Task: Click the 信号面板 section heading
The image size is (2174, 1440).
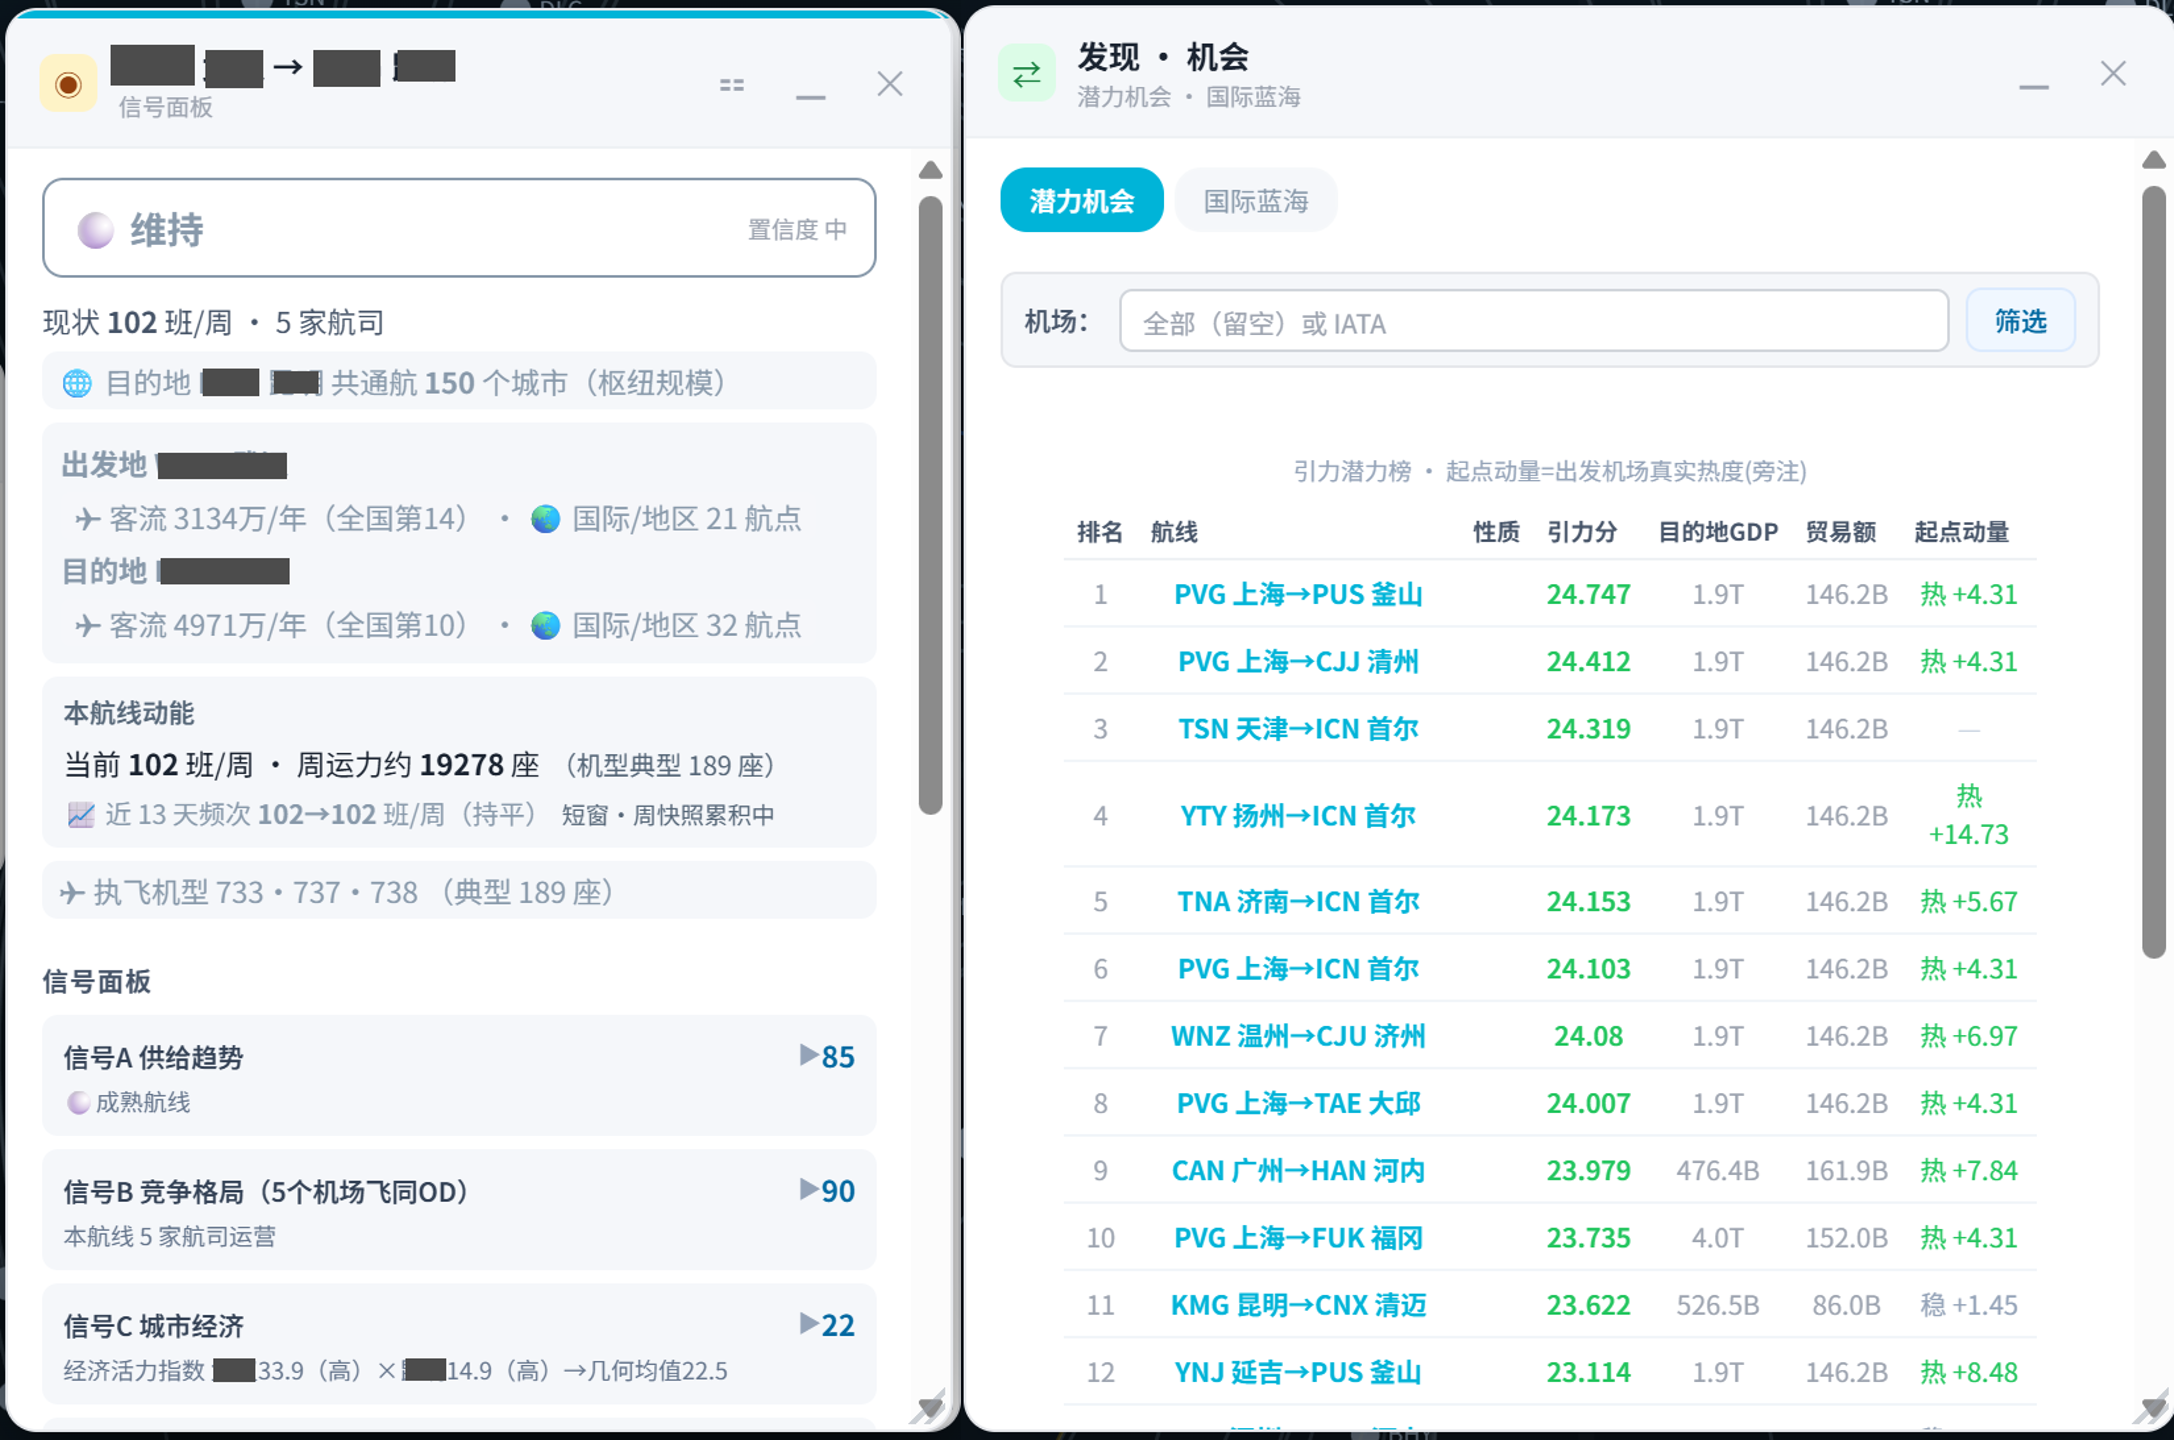Action: [97, 982]
